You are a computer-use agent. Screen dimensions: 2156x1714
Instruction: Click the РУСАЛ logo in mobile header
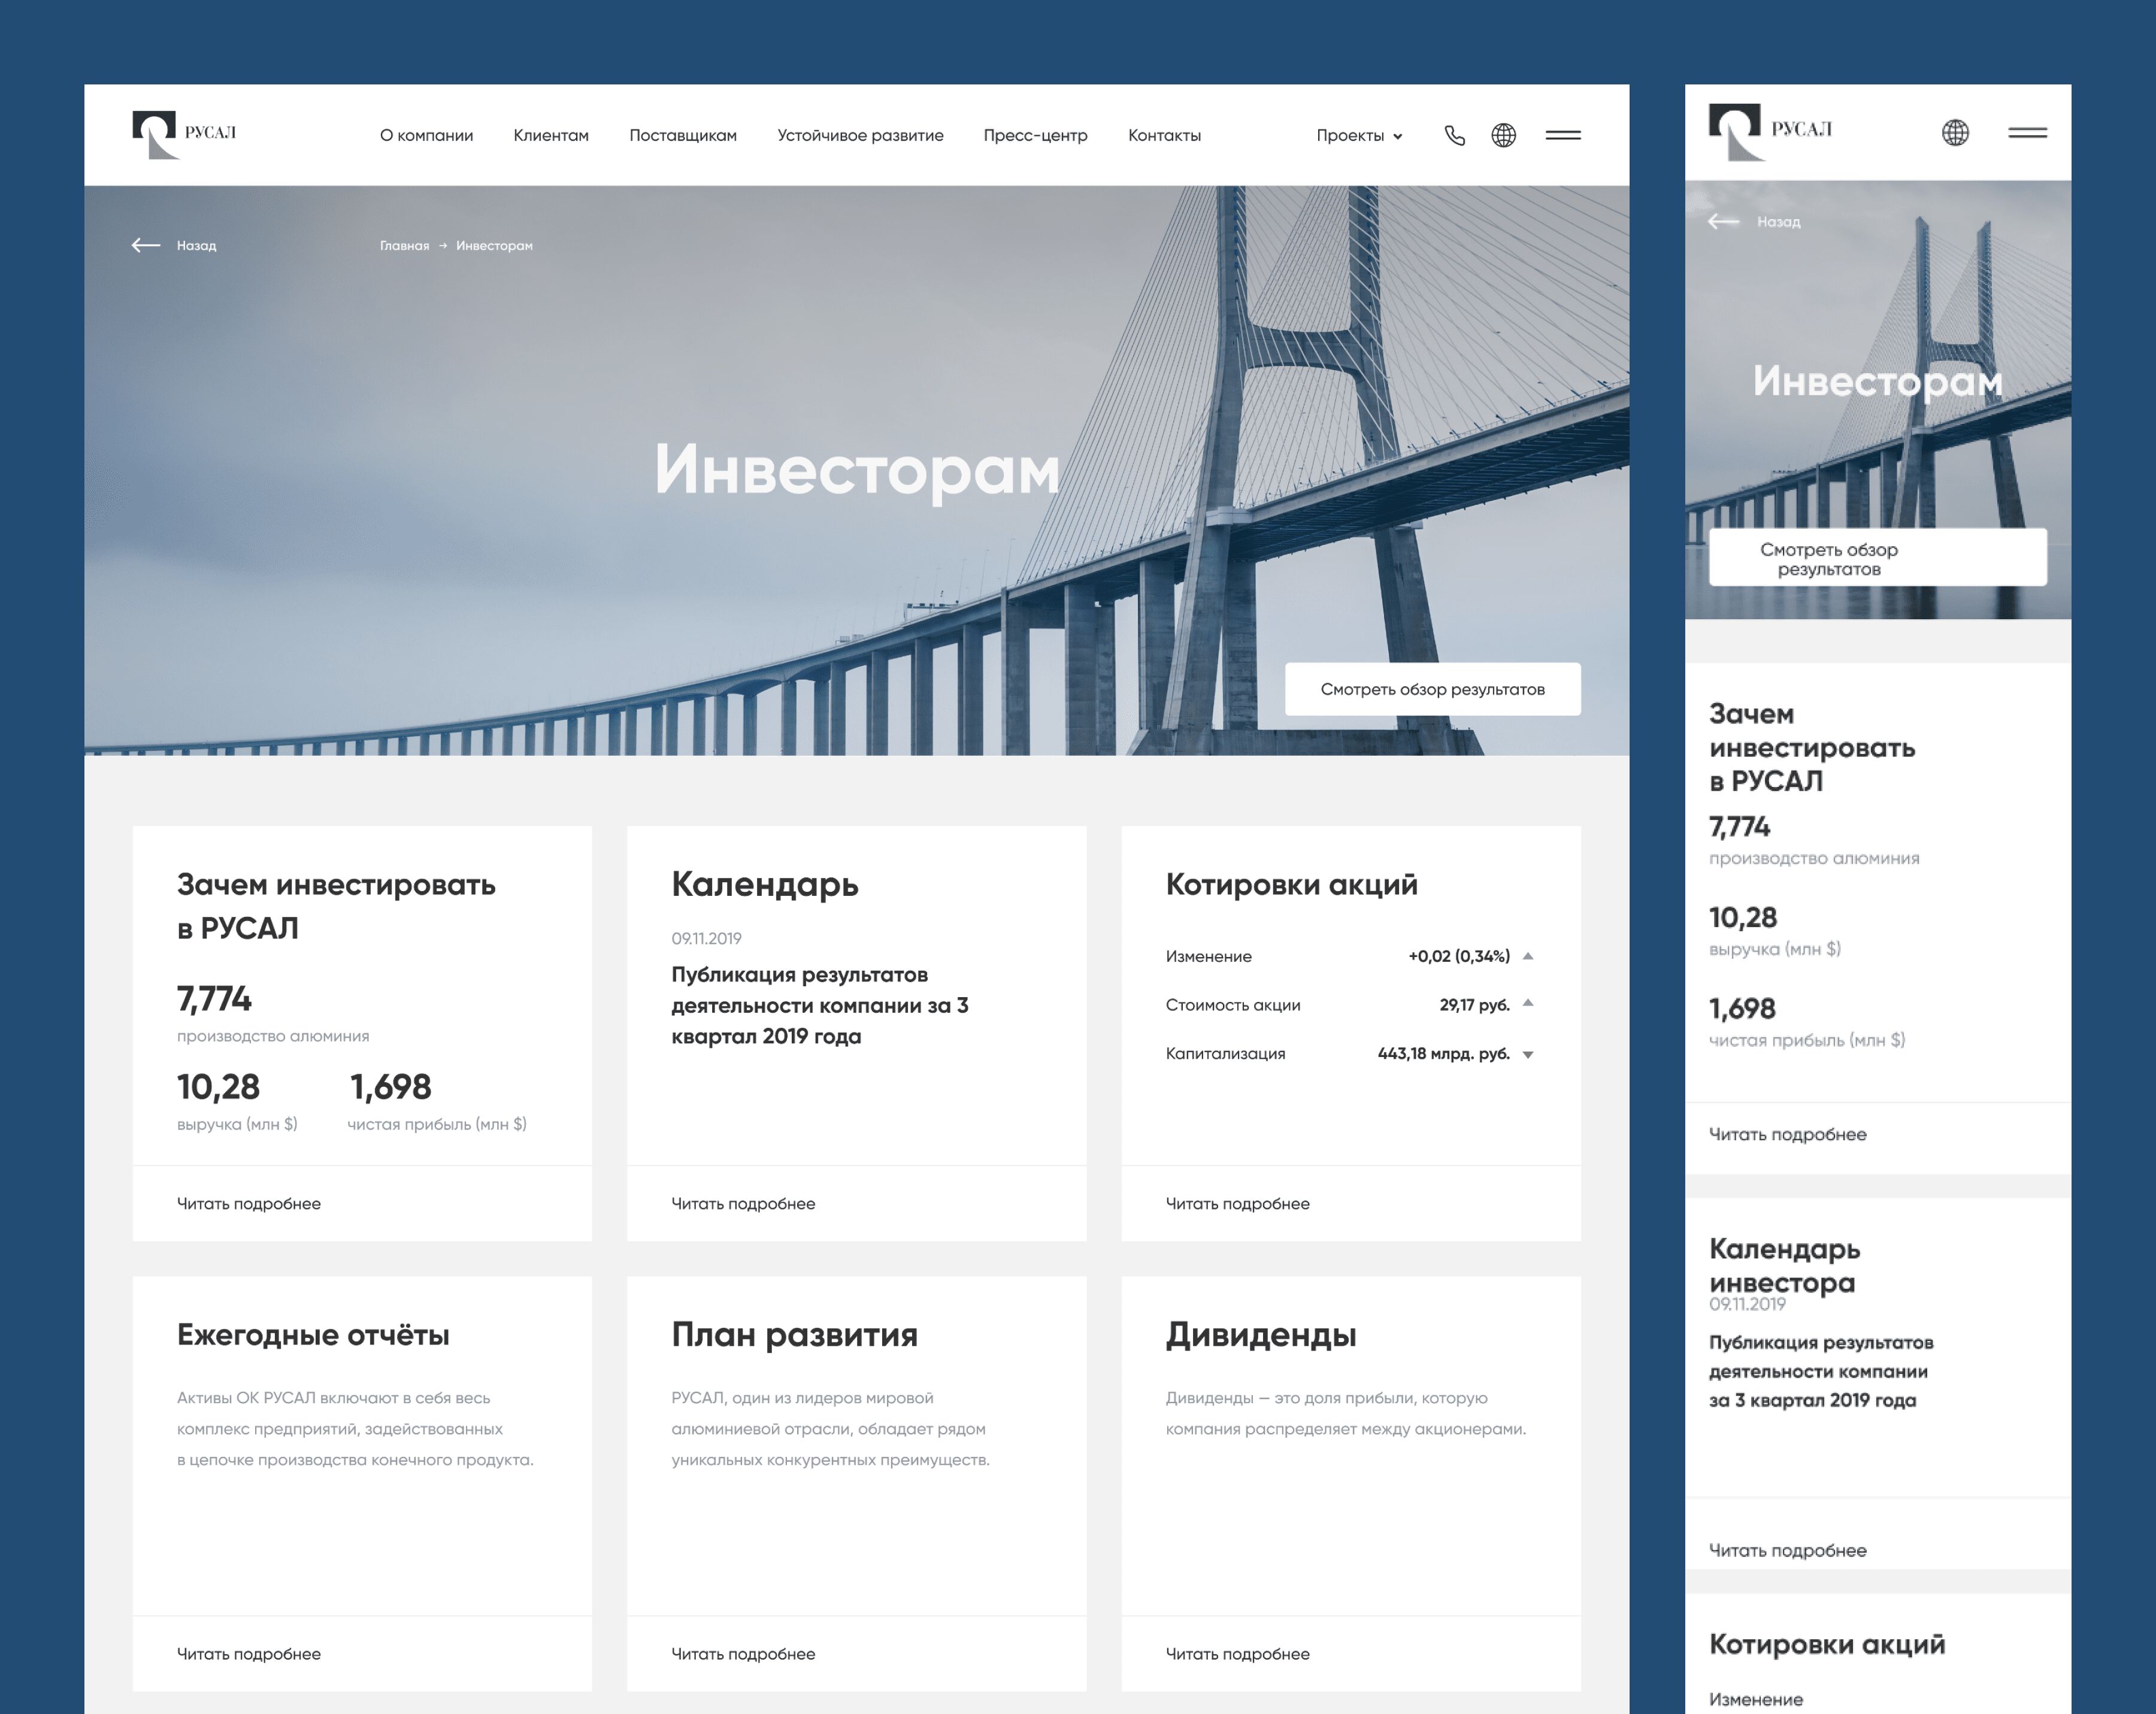click(1771, 129)
